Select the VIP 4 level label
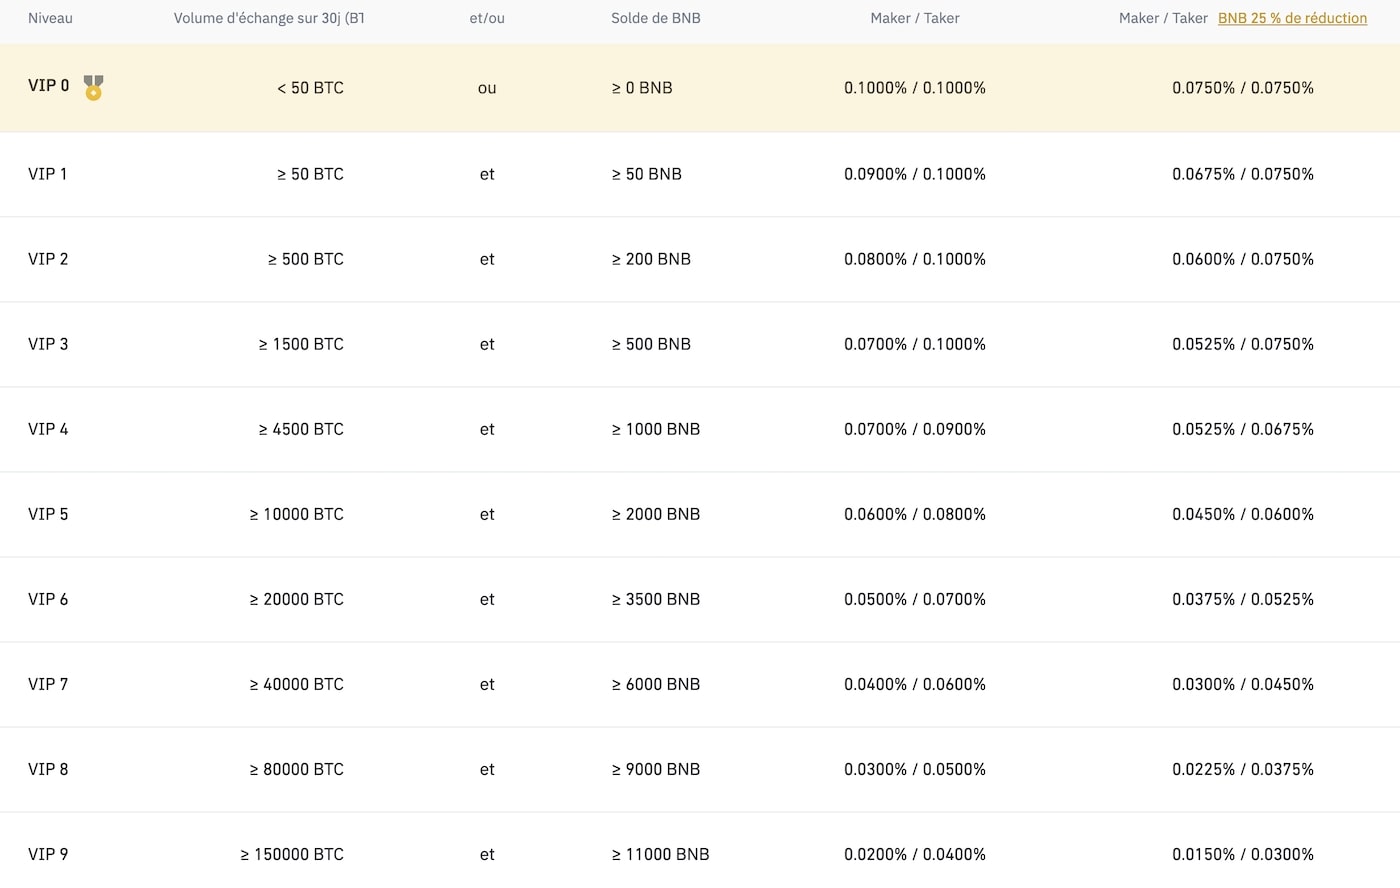Viewport: 1400px width, 888px height. point(48,429)
